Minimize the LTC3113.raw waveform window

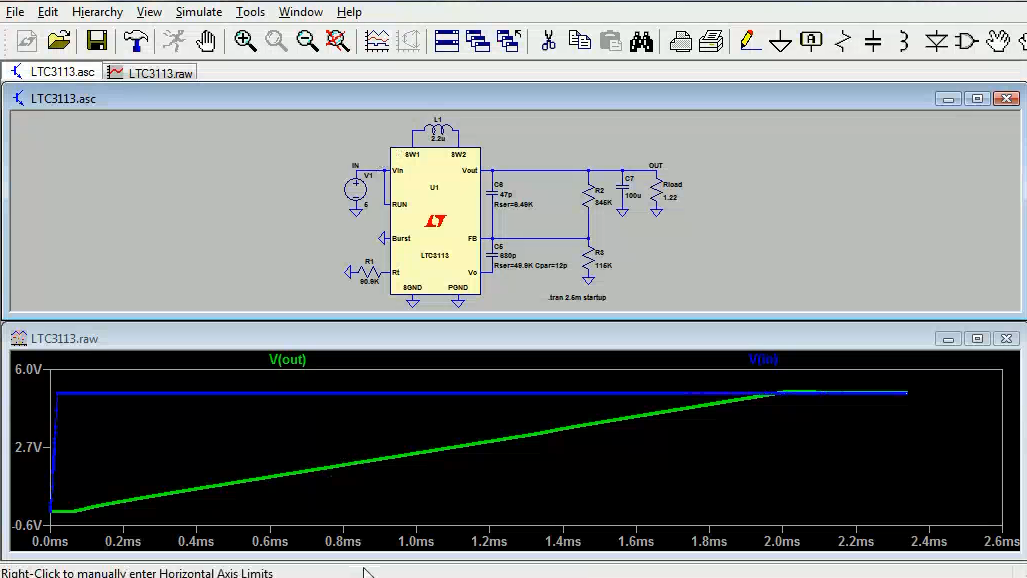948,339
